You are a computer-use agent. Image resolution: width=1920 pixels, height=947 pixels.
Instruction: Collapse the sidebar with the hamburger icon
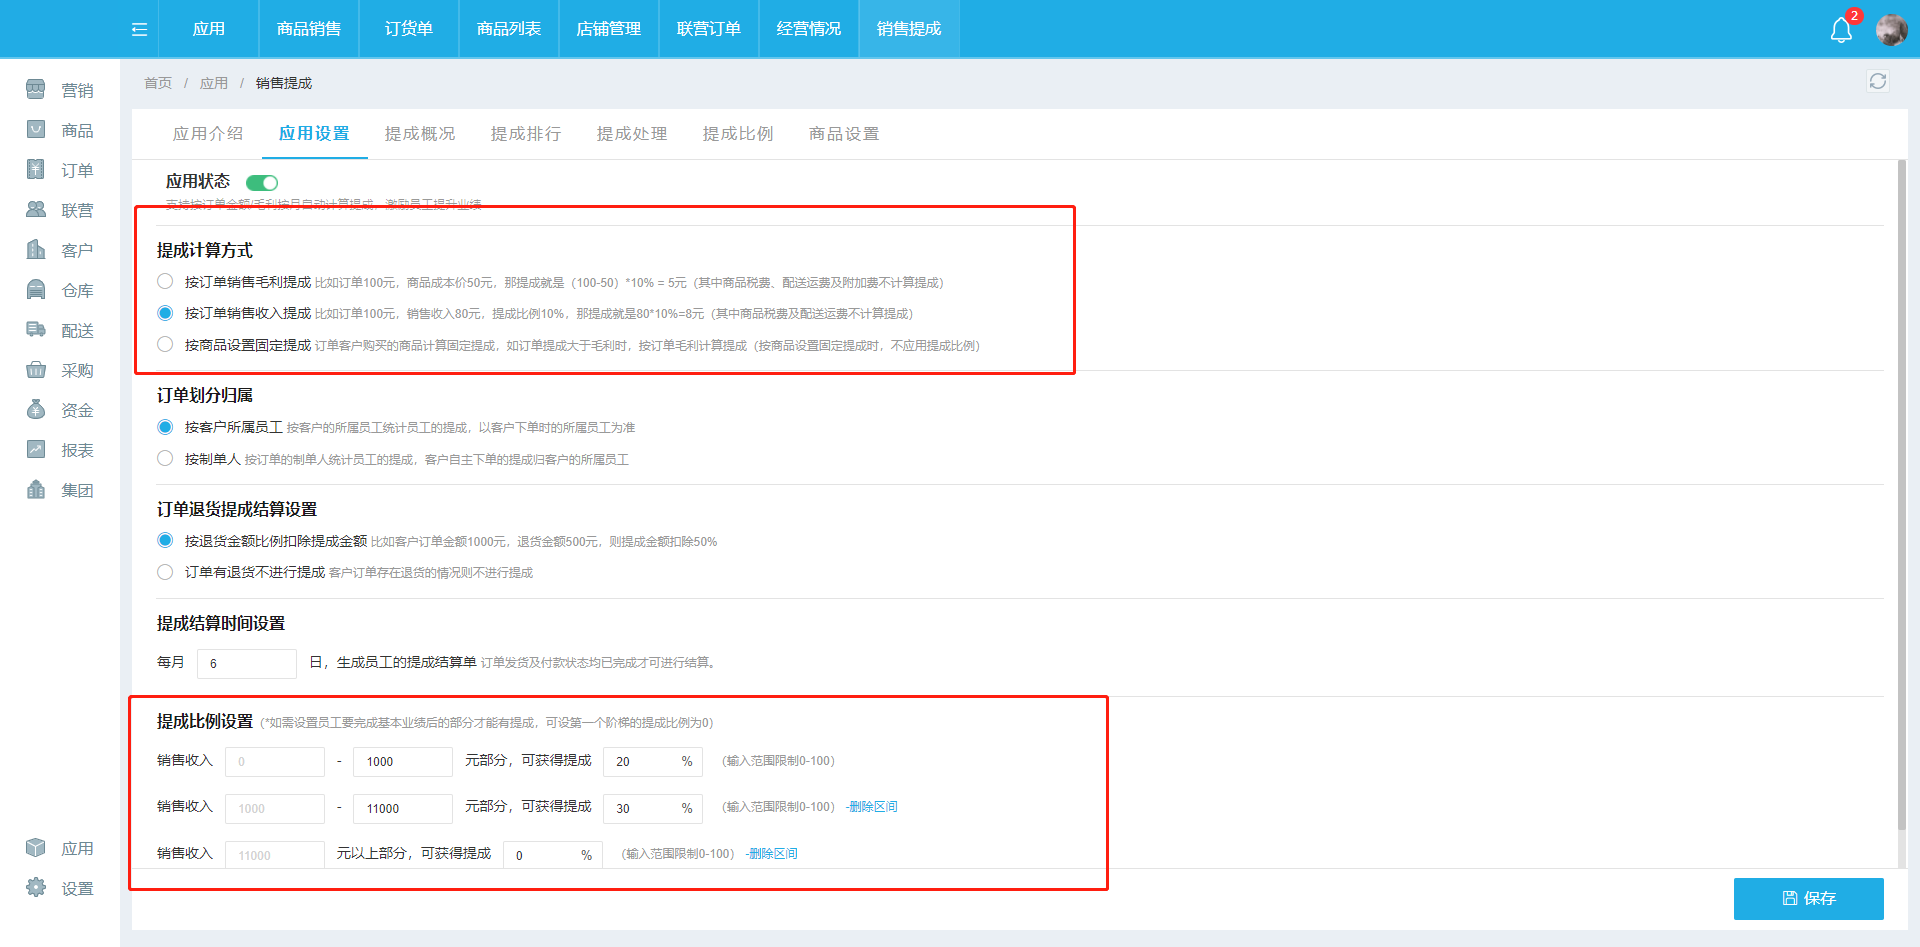coord(139,29)
